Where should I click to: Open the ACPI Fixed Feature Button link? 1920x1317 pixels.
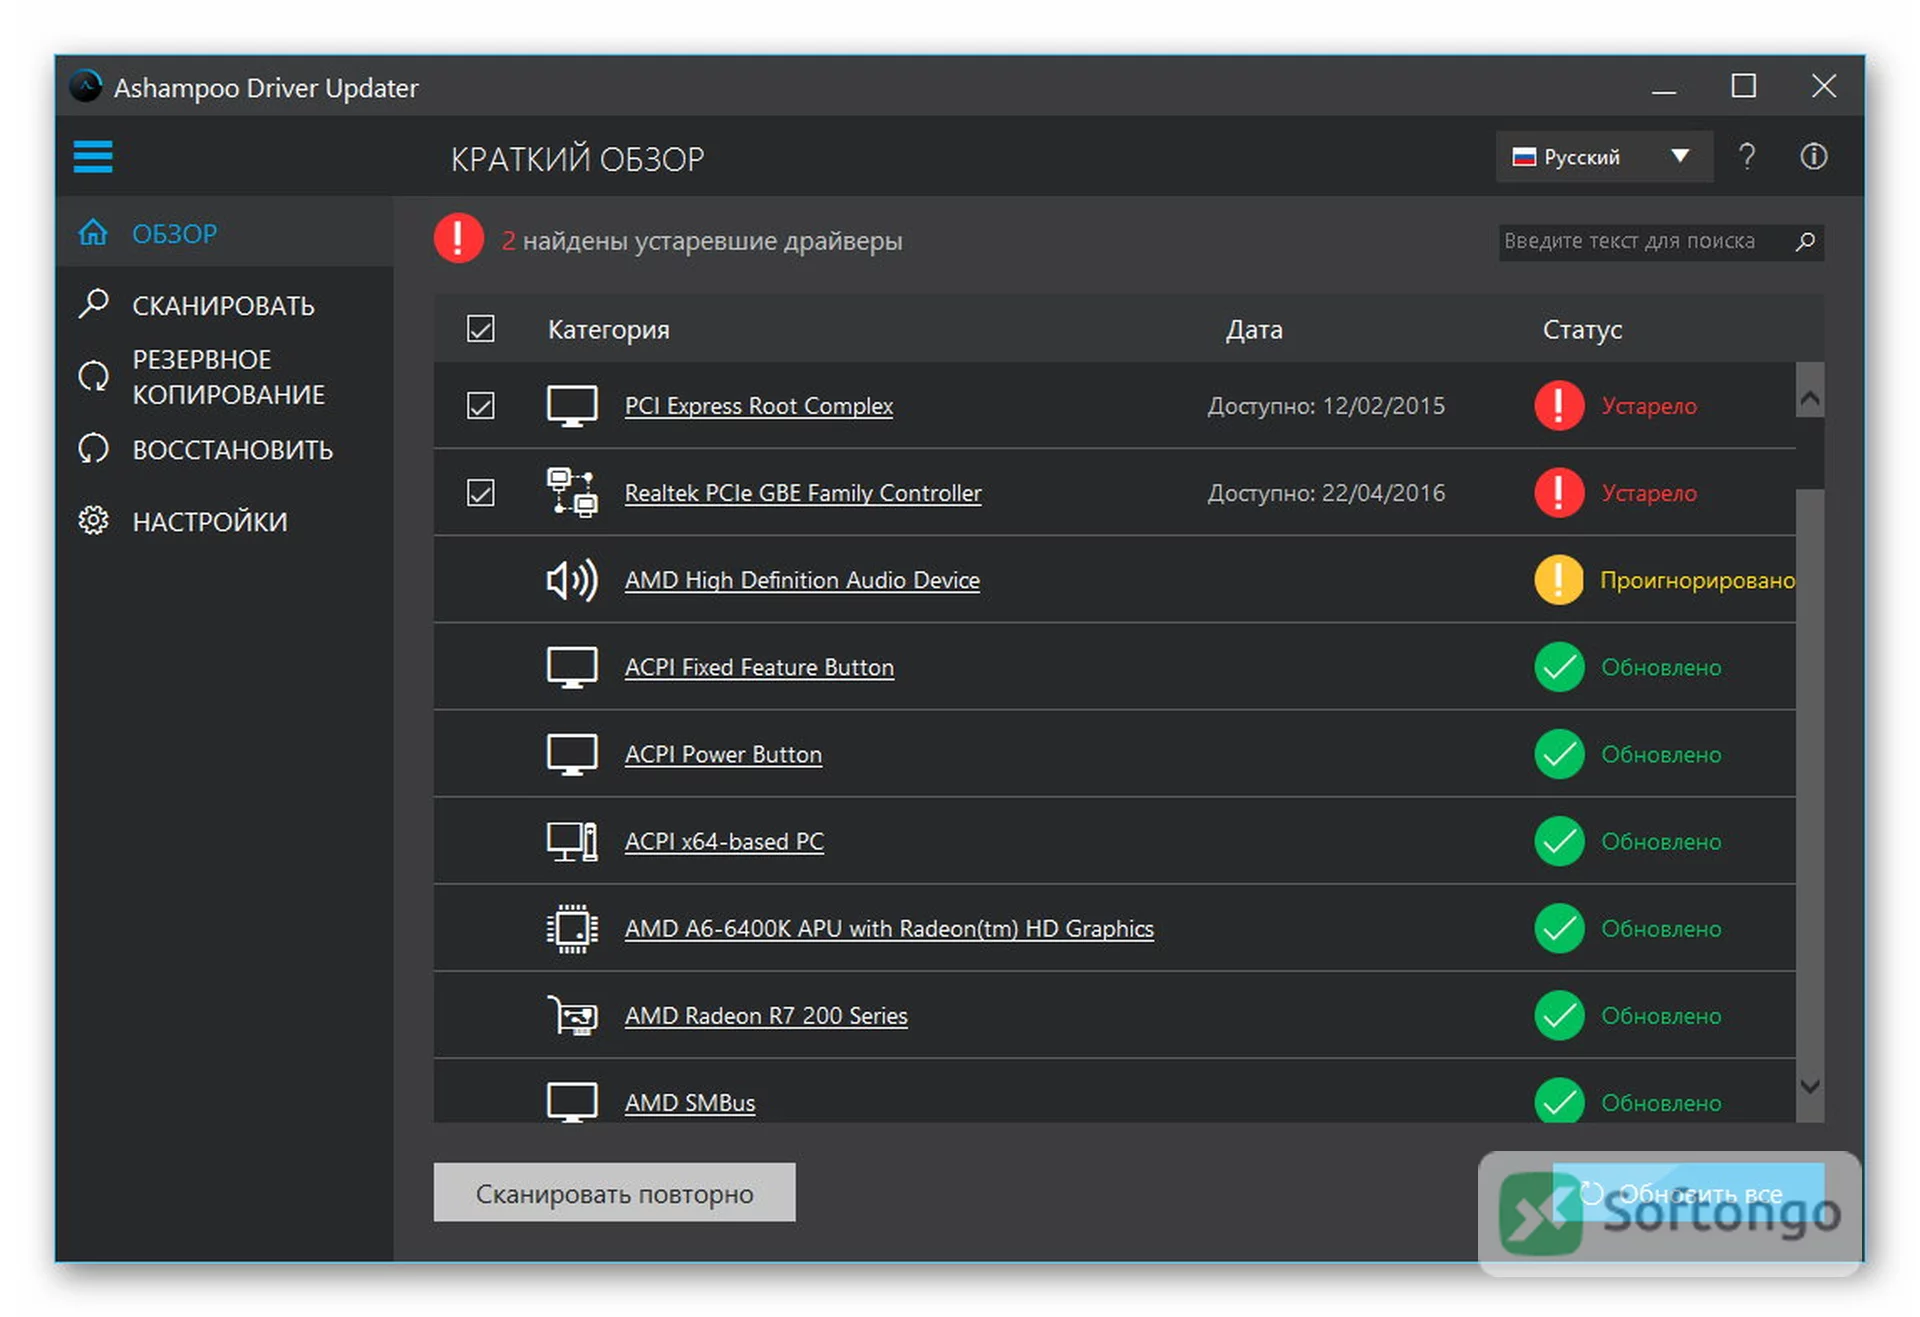tap(759, 667)
